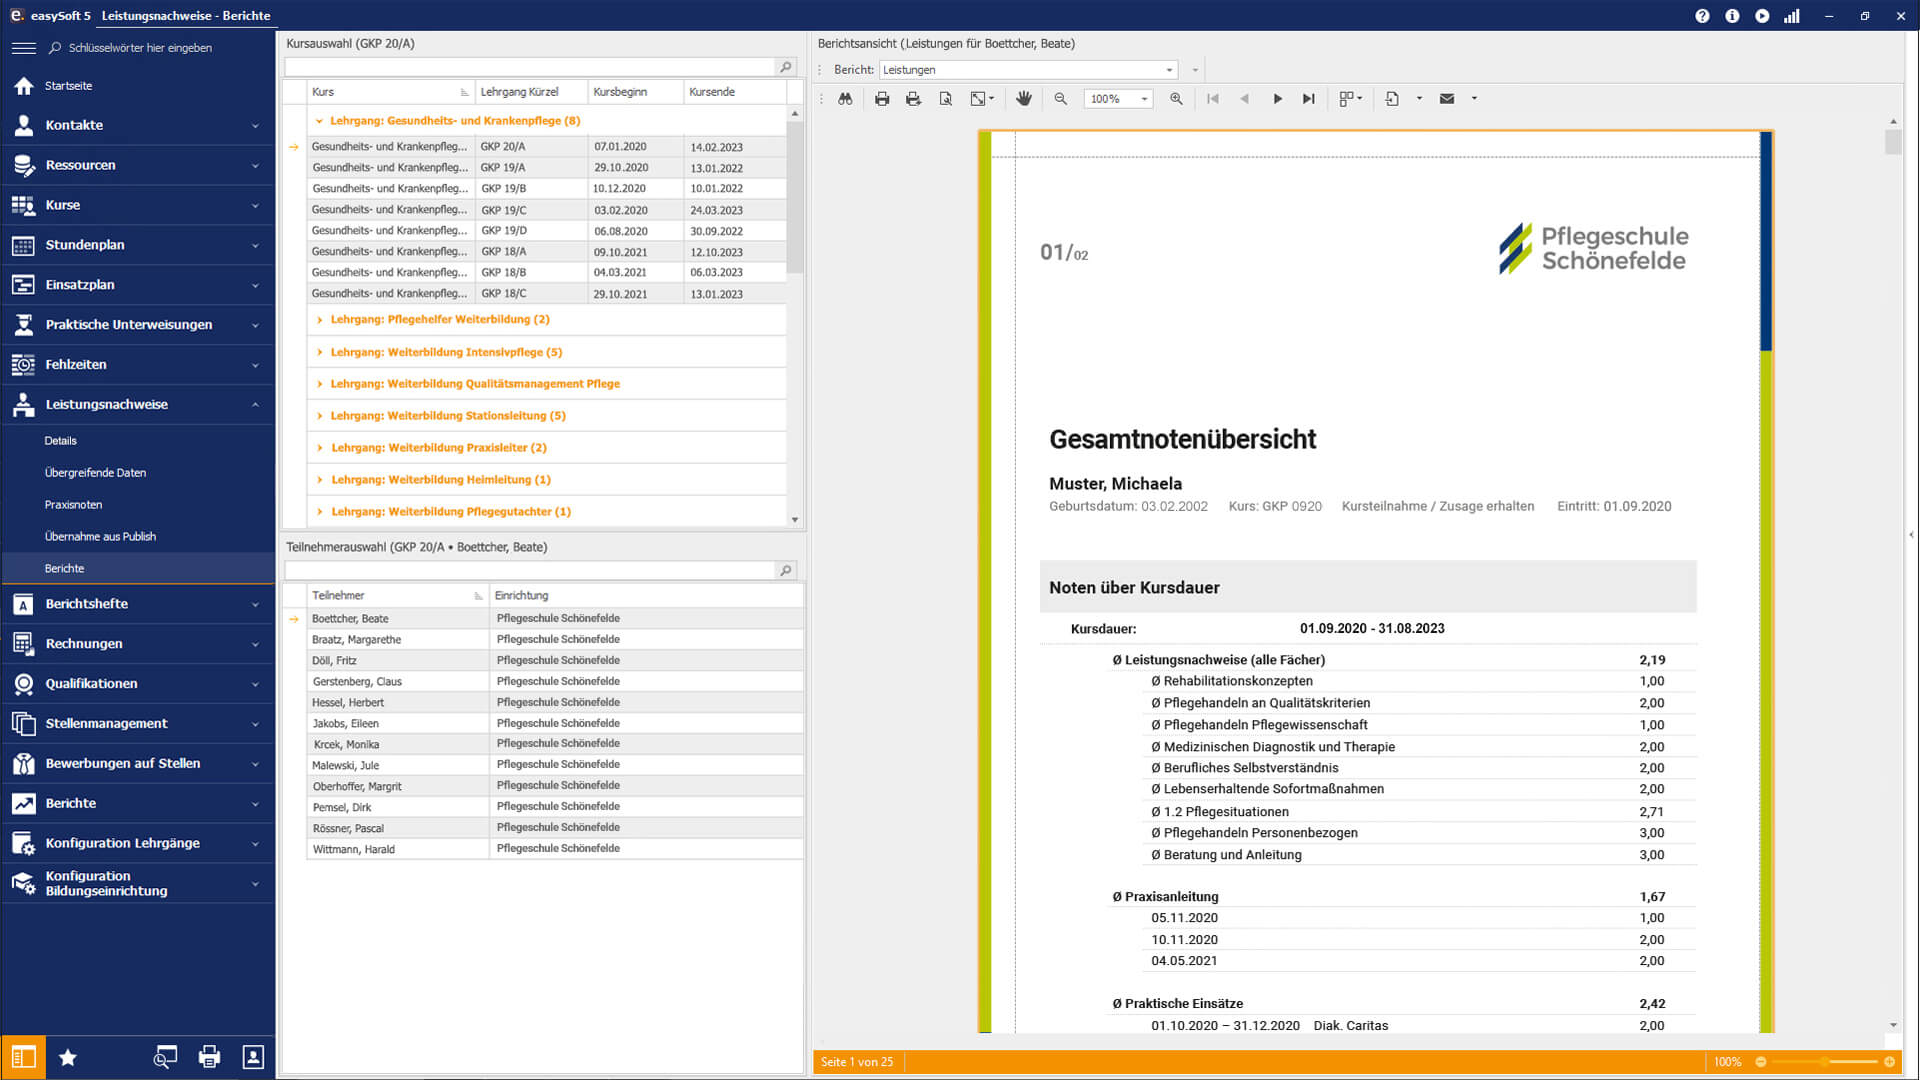Click the favorites star icon at bottom
The width and height of the screenshot is (1920, 1080).
click(68, 1058)
